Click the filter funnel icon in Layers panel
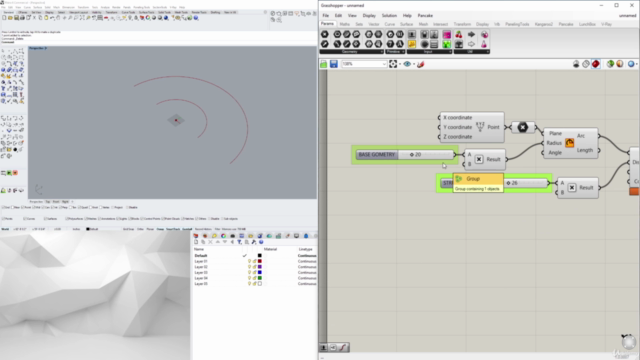Screen dimensions: 640x360 click(x=240, y=242)
